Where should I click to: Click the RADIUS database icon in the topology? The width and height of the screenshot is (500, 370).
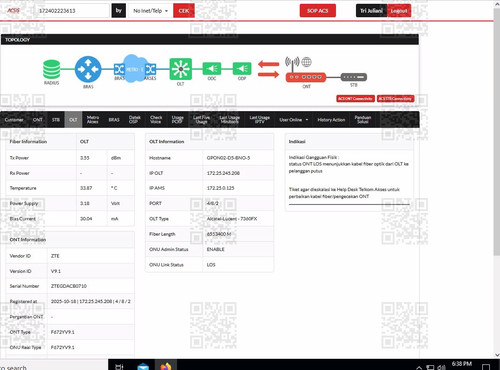[51, 69]
